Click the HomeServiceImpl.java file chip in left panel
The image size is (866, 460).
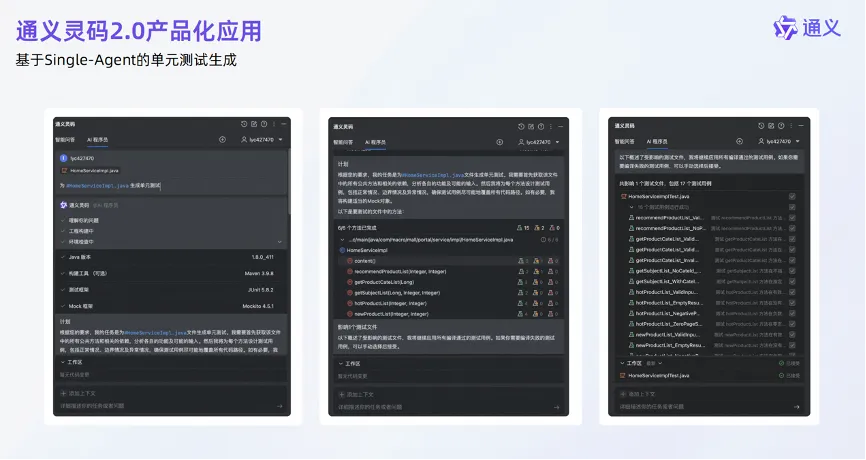point(90,171)
